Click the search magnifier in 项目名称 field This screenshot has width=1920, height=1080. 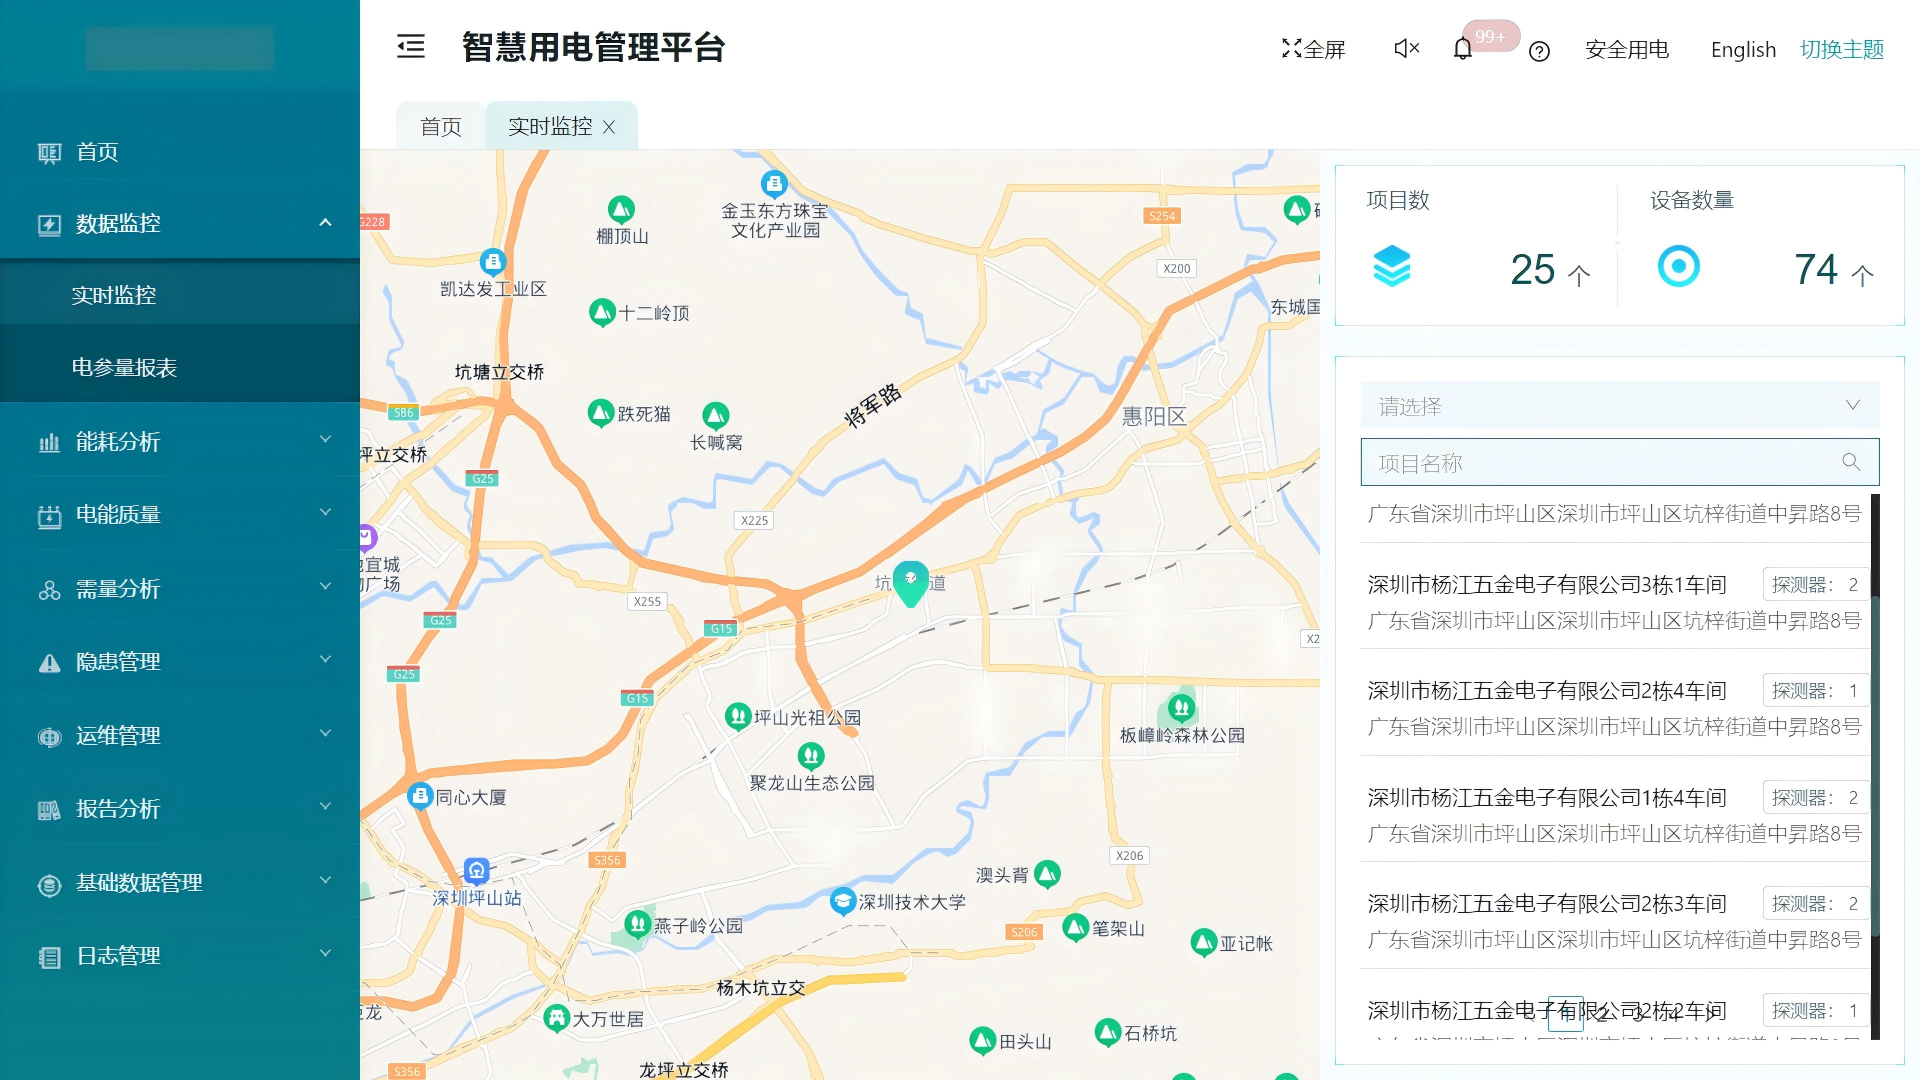pyautogui.click(x=1851, y=462)
